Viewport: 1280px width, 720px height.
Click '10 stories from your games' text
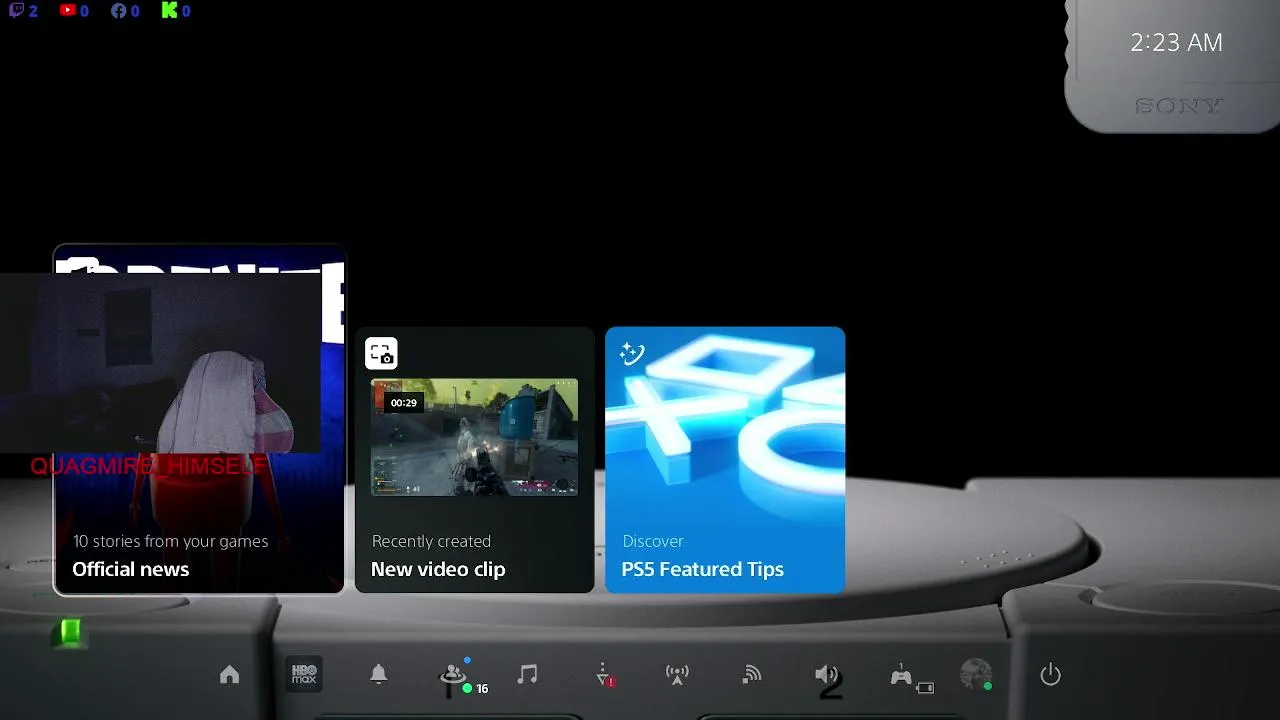coord(170,541)
